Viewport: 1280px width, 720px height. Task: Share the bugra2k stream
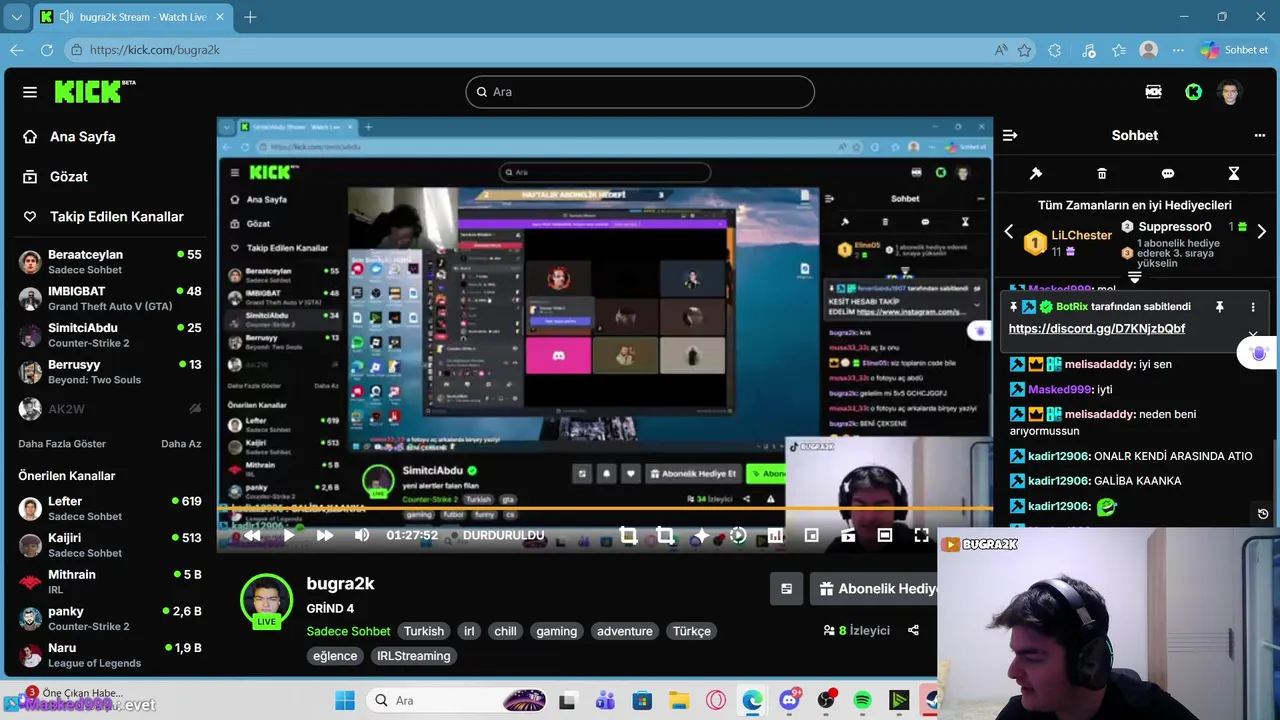[913, 631]
